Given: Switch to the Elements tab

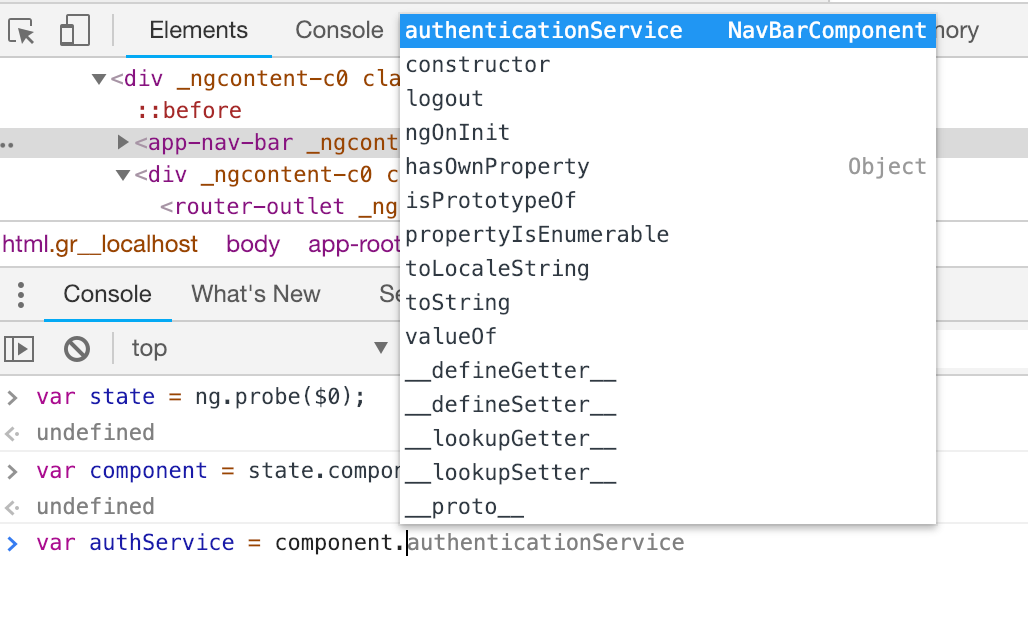Looking at the screenshot, I should tap(199, 30).
